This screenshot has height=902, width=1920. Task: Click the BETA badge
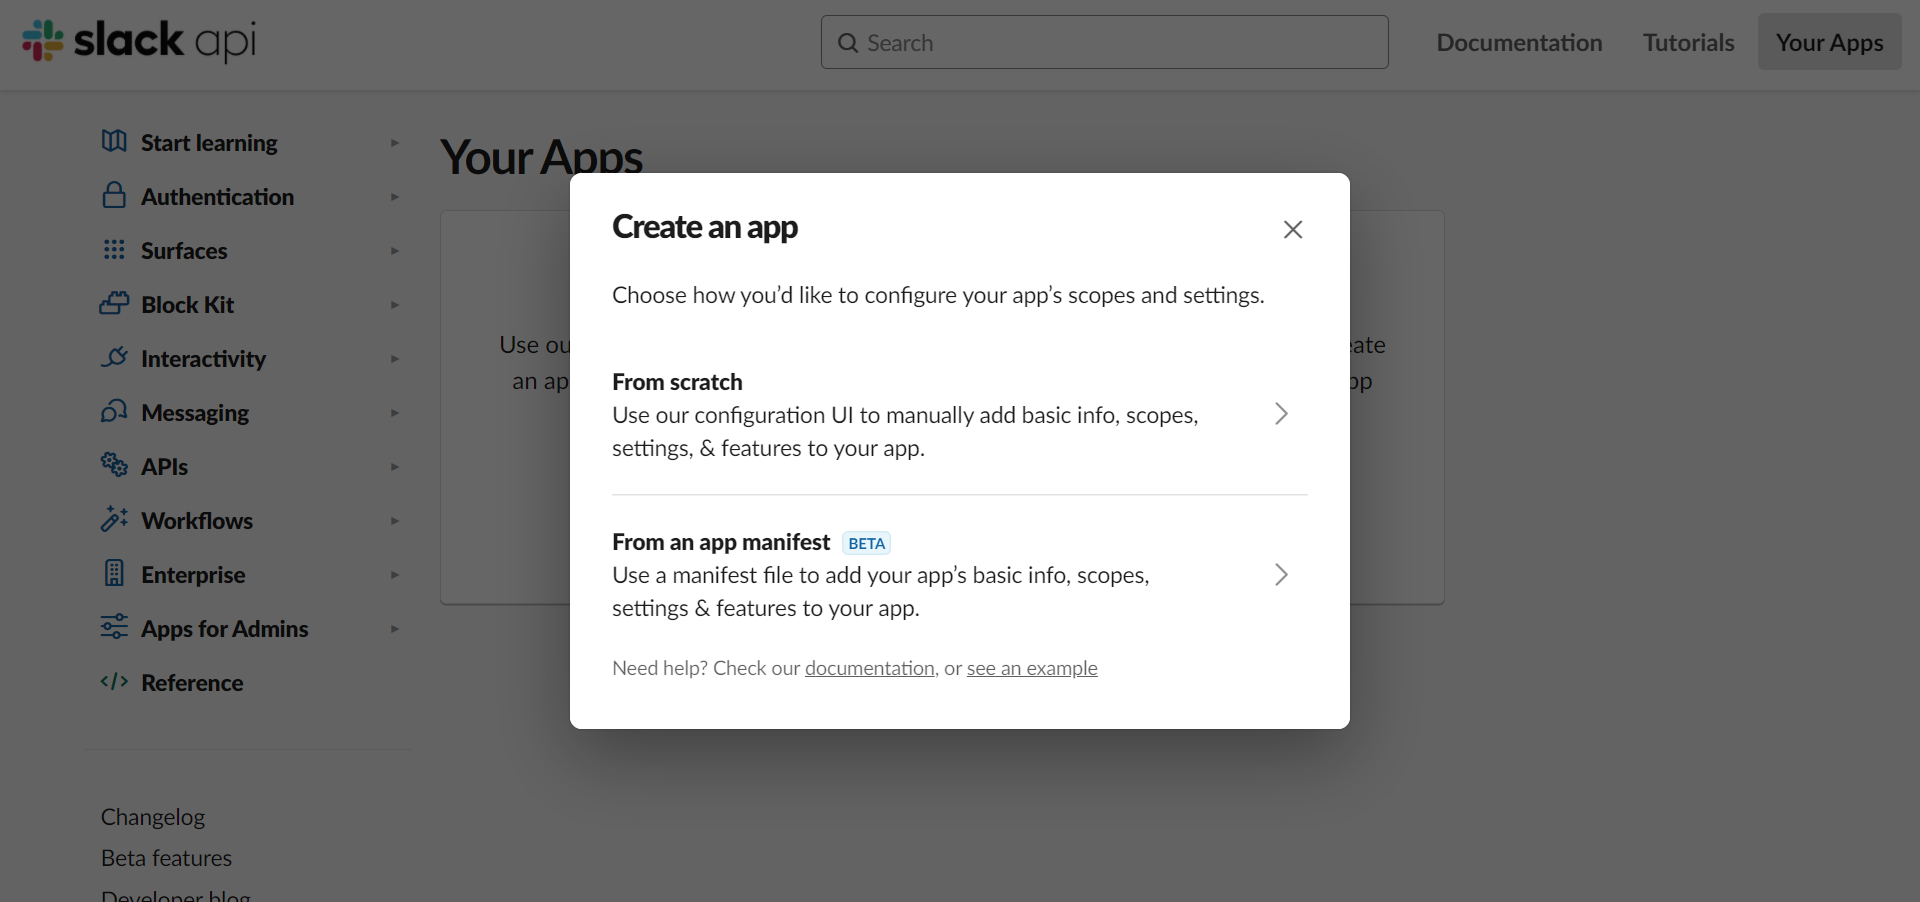pyautogui.click(x=866, y=543)
